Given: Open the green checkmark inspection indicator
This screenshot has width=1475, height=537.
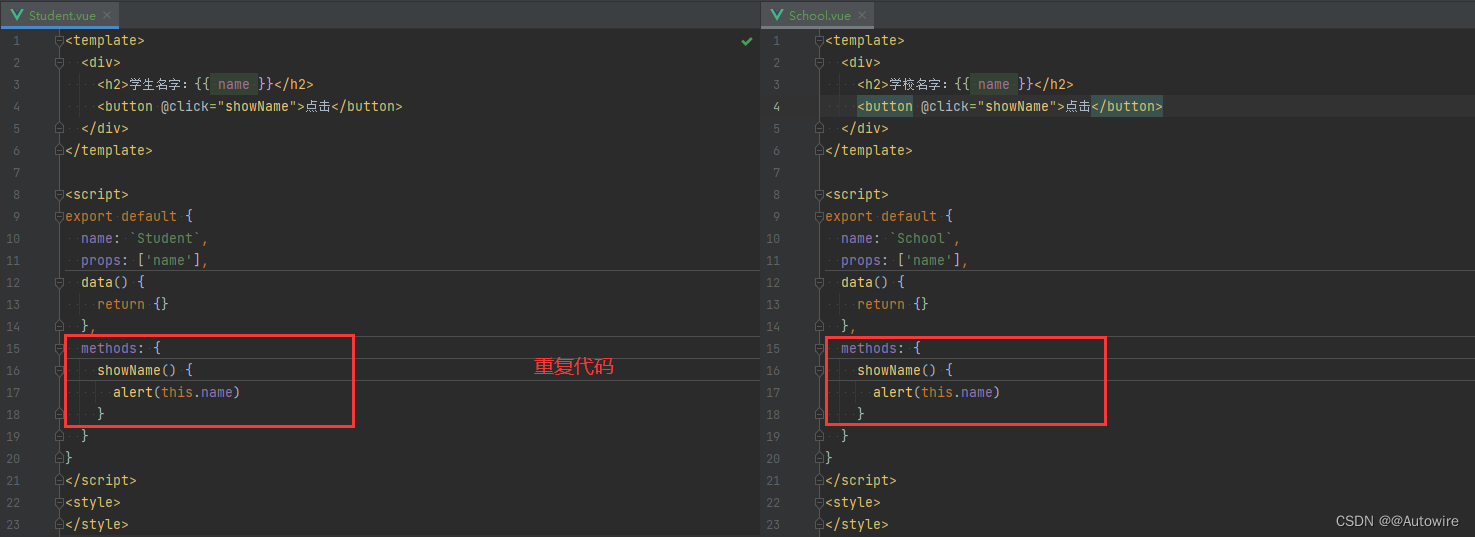Looking at the screenshot, I should (x=746, y=41).
